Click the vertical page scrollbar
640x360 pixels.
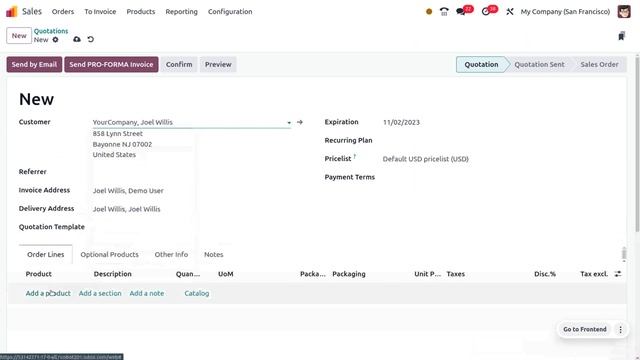point(637,145)
